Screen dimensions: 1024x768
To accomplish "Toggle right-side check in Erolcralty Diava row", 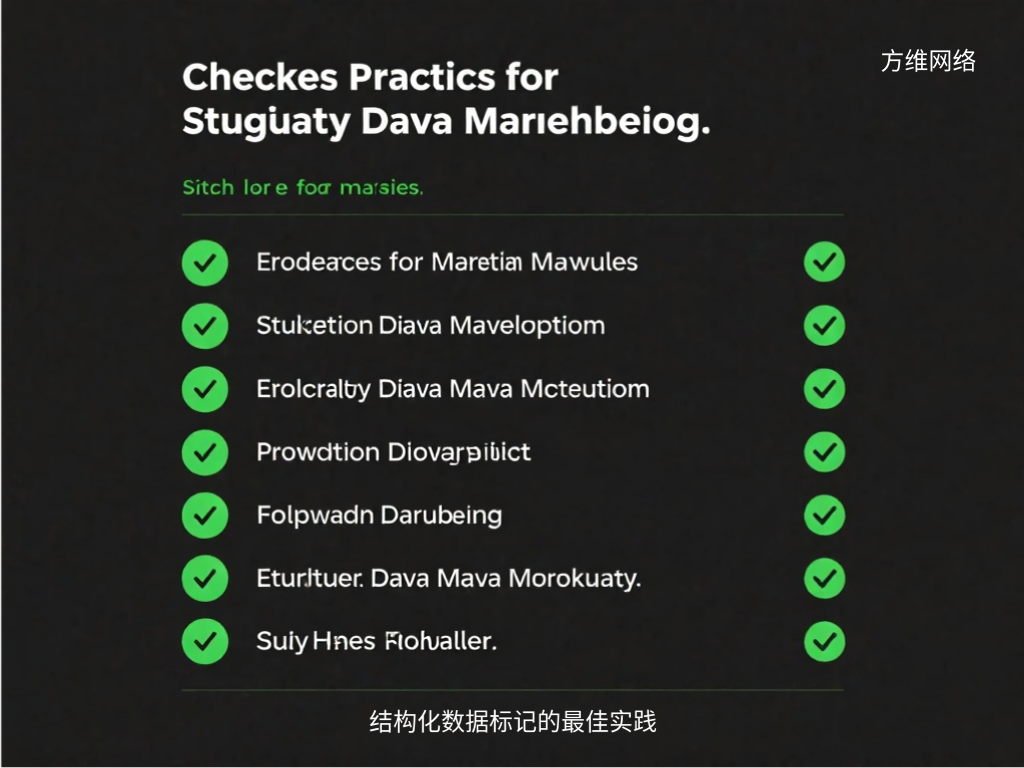I will point(824,389).
